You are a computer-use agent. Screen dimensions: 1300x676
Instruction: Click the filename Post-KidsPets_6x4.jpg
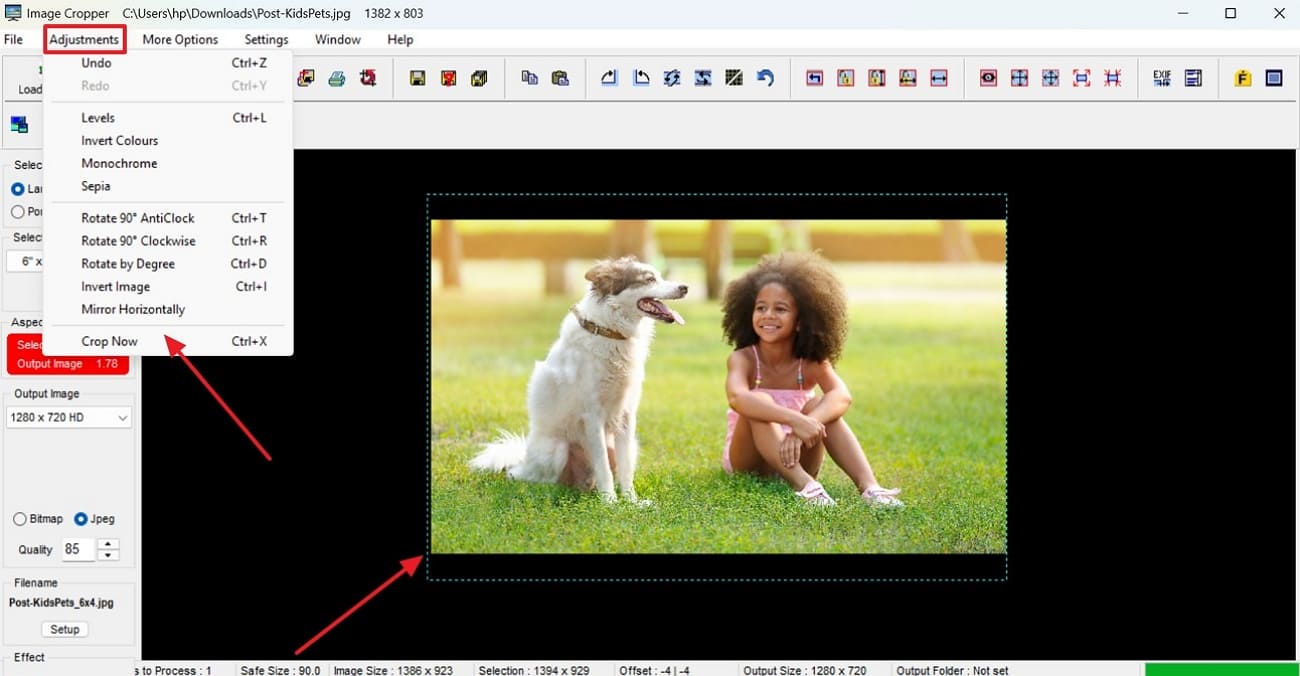61,603
